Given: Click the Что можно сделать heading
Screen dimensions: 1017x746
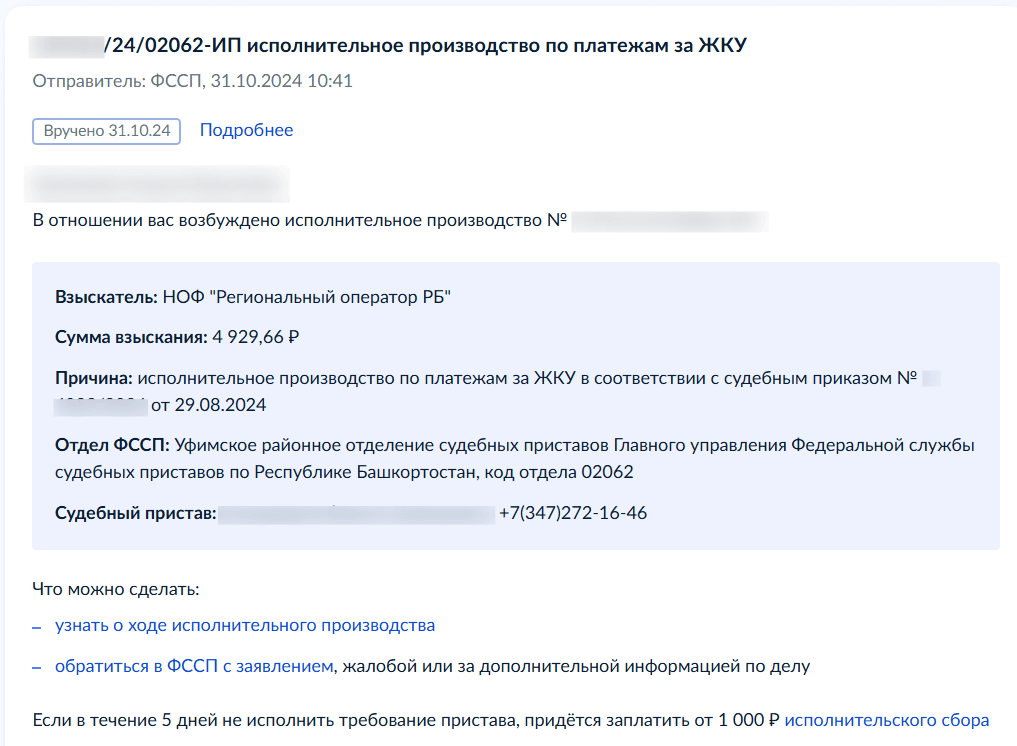Looking at the screenshot, I should tap(115, 589).
